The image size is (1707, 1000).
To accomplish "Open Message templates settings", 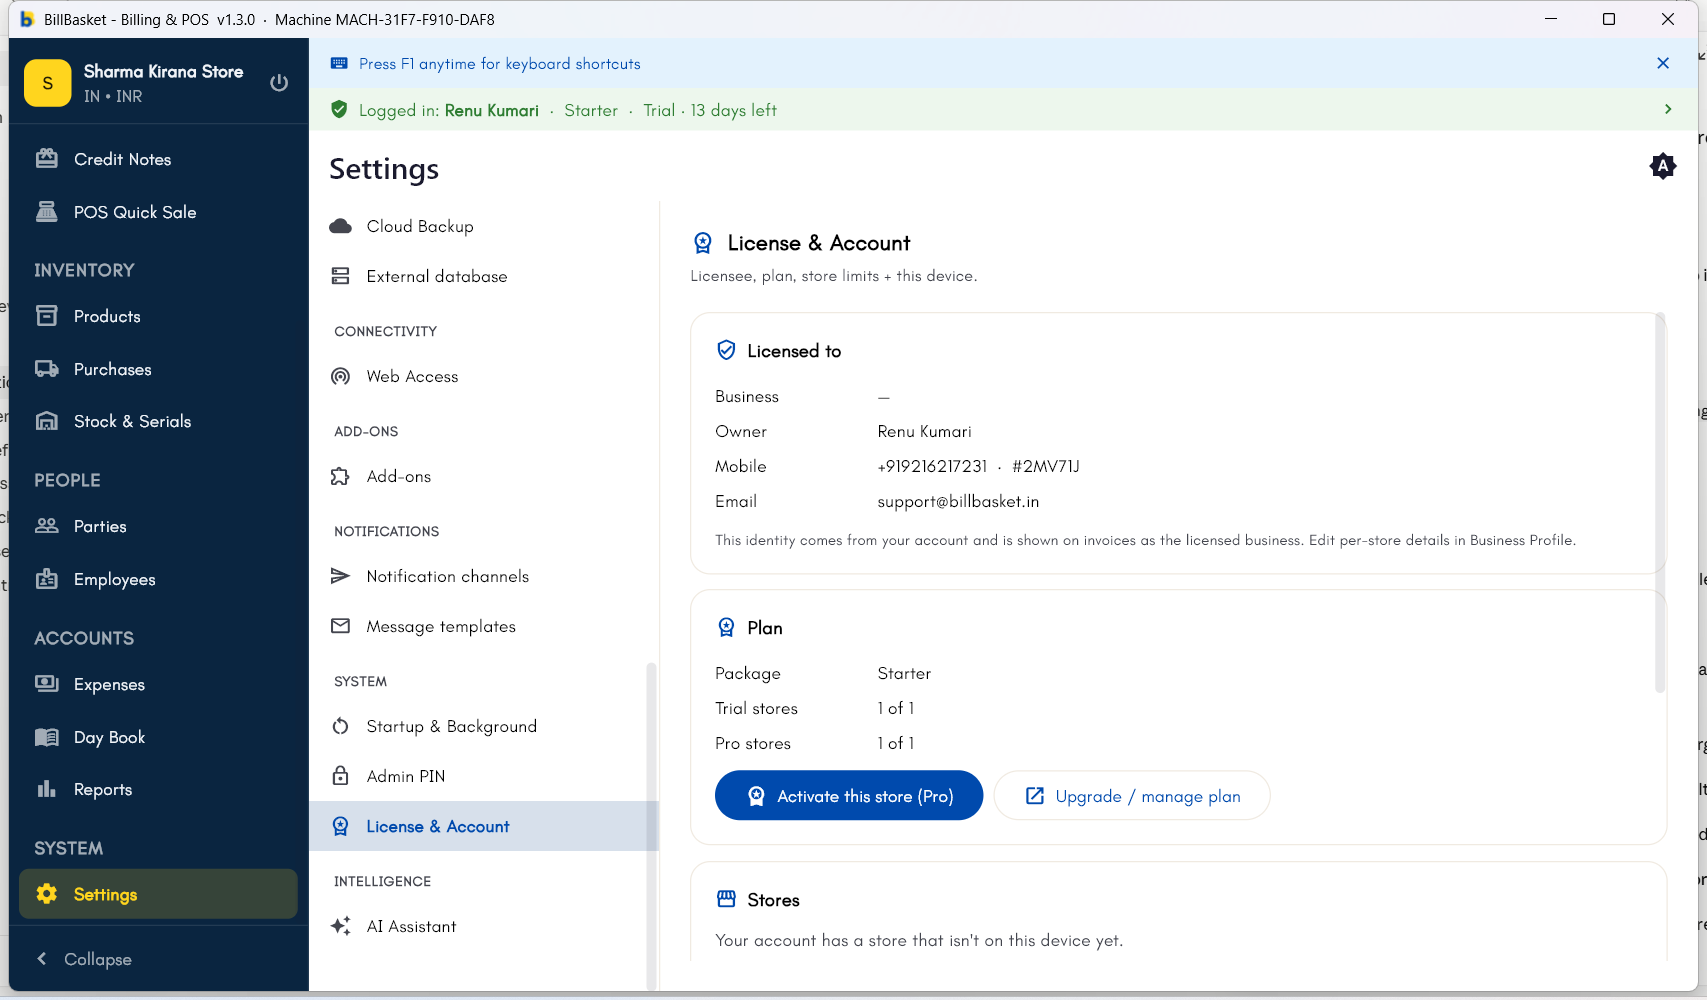I will (484, 626).
